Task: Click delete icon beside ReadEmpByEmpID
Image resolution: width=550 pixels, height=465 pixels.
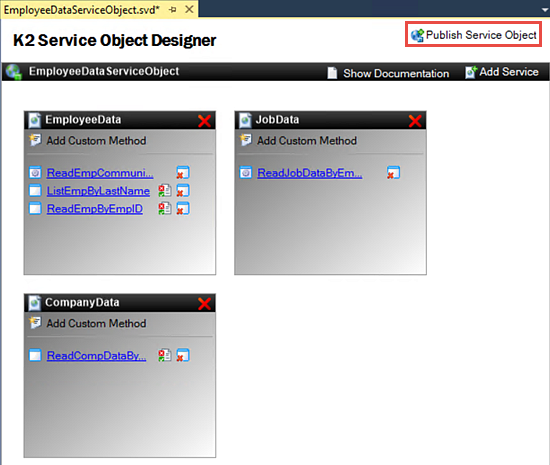Action: pos(183,208)
